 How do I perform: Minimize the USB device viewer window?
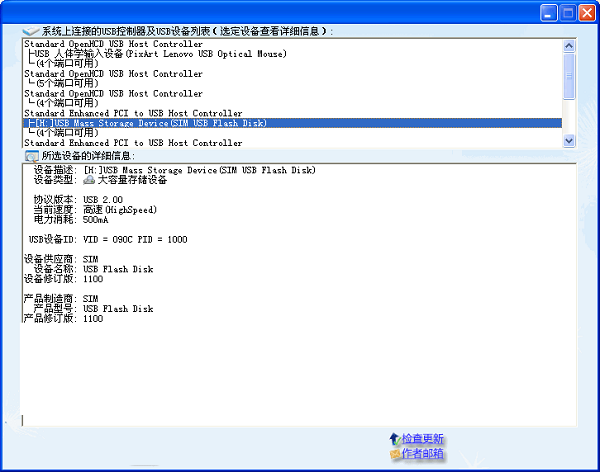(x=550, y=13)
